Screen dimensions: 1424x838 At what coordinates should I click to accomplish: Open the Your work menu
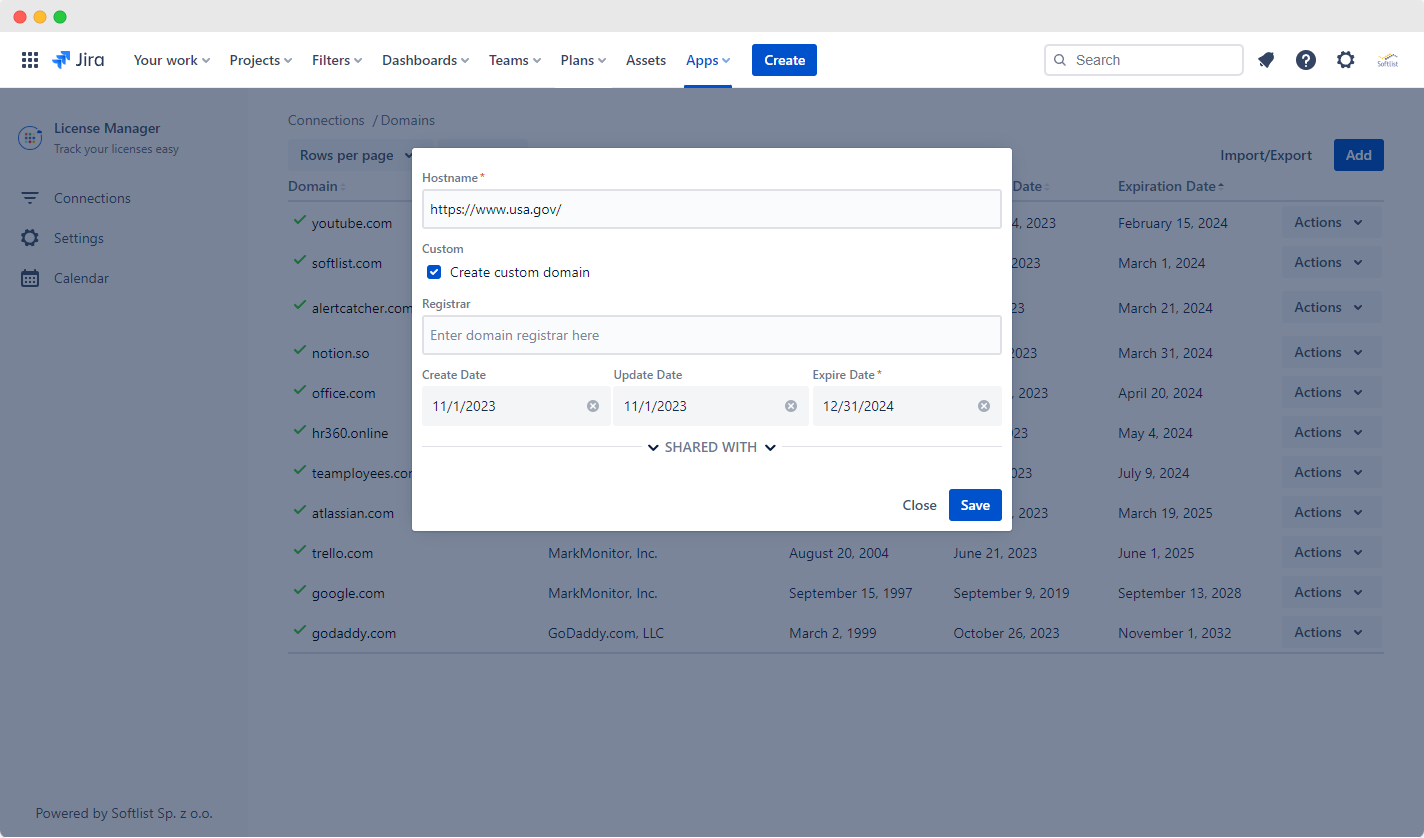[172, 60]
